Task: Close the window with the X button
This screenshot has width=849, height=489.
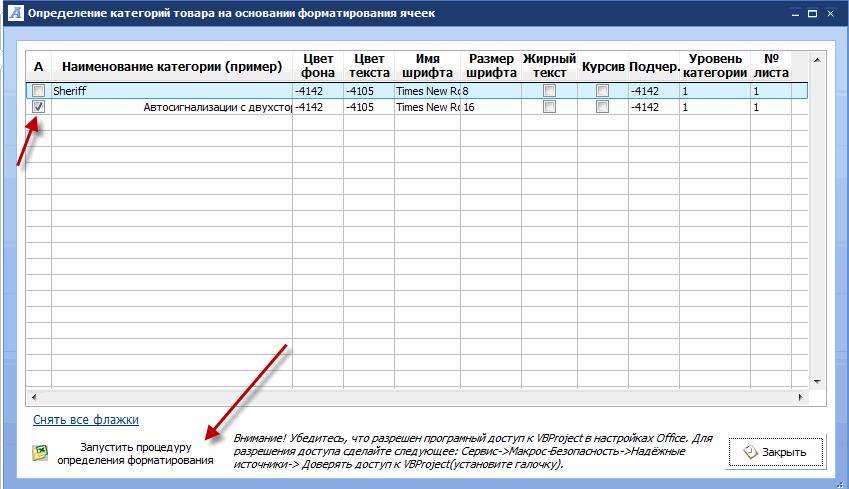Action: [x=830, y=14]
